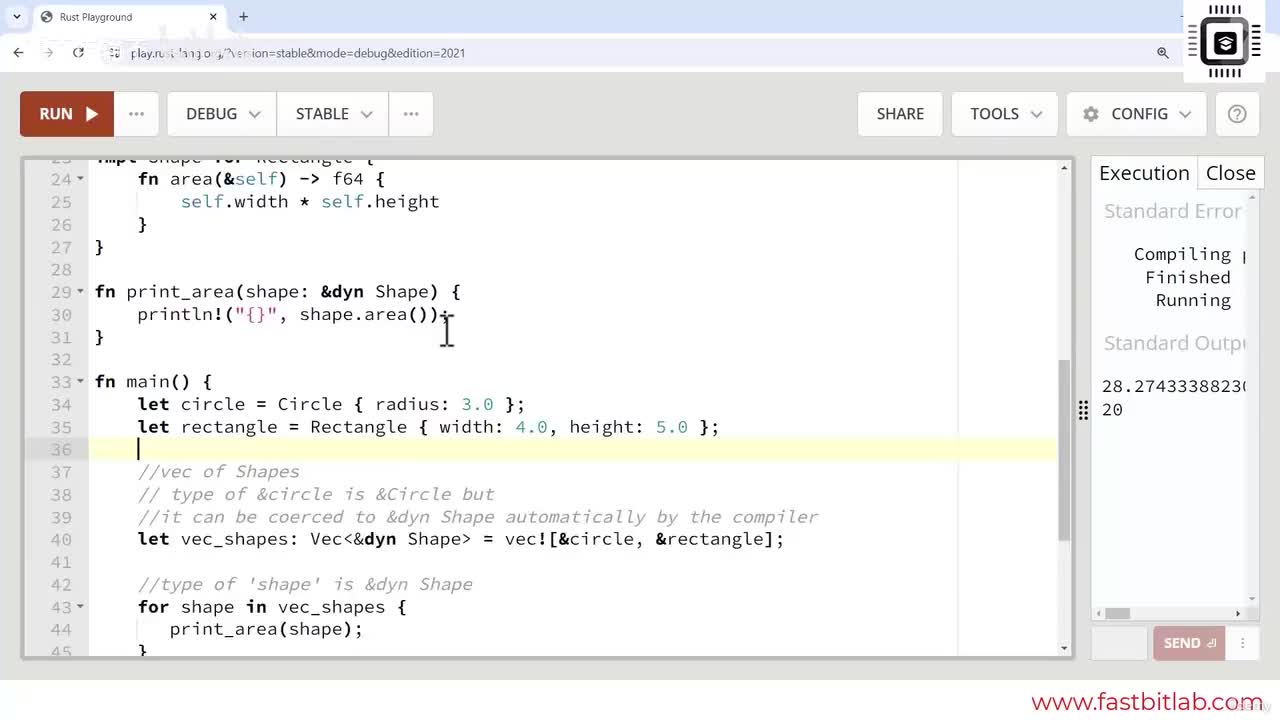The height and width of the screenshot is (720, 1280).
Task: Click the comment "//type of 'shape' is &dyn Shape"
Action: [305, 585]
